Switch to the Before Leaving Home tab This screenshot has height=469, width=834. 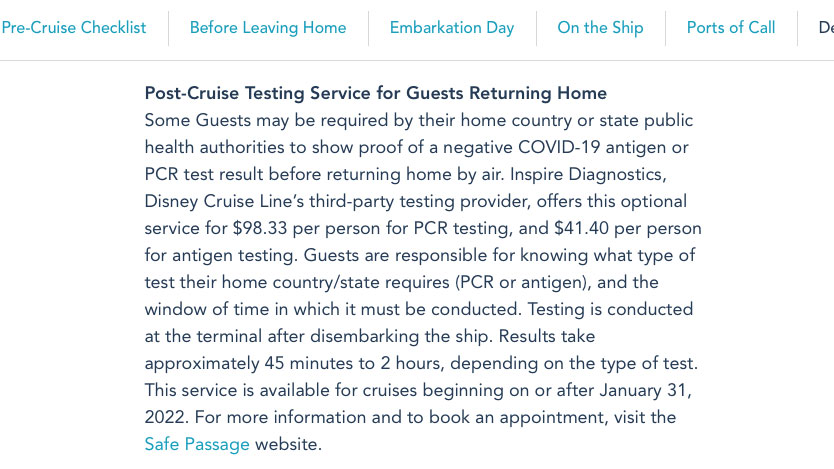tap(268, 28)
